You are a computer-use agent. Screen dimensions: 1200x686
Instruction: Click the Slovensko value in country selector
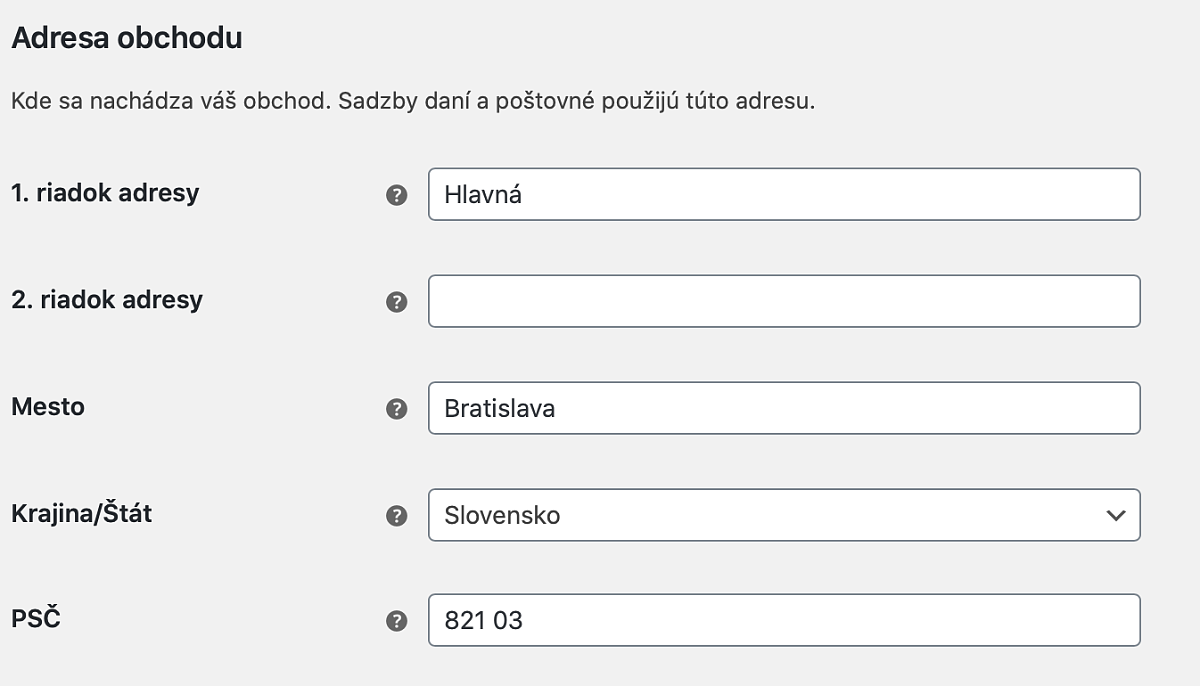pyautogui.click(x=502, y=515)
